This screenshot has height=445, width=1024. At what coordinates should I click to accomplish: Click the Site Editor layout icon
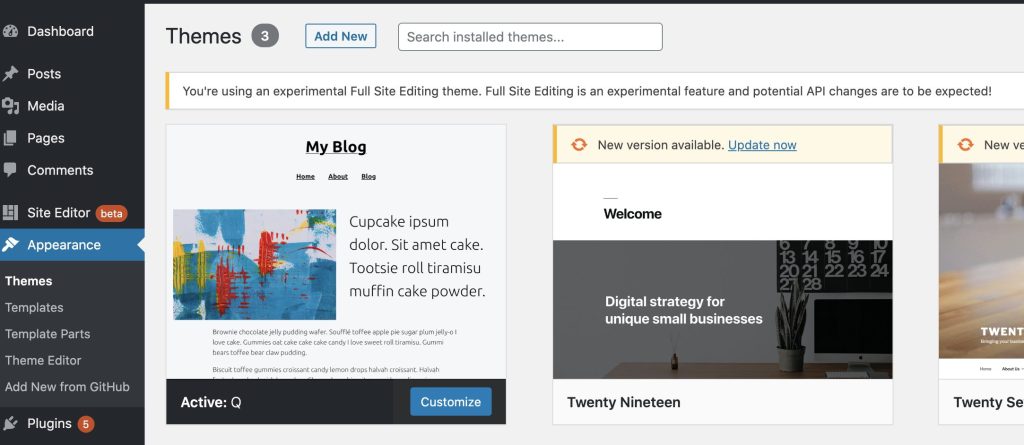(x=11, y=213)
